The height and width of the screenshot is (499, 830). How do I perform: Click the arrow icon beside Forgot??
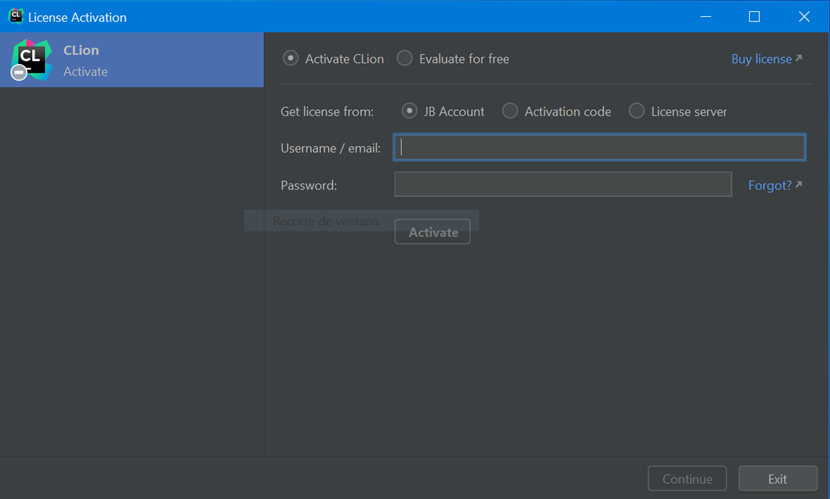(x=799, y=184)
